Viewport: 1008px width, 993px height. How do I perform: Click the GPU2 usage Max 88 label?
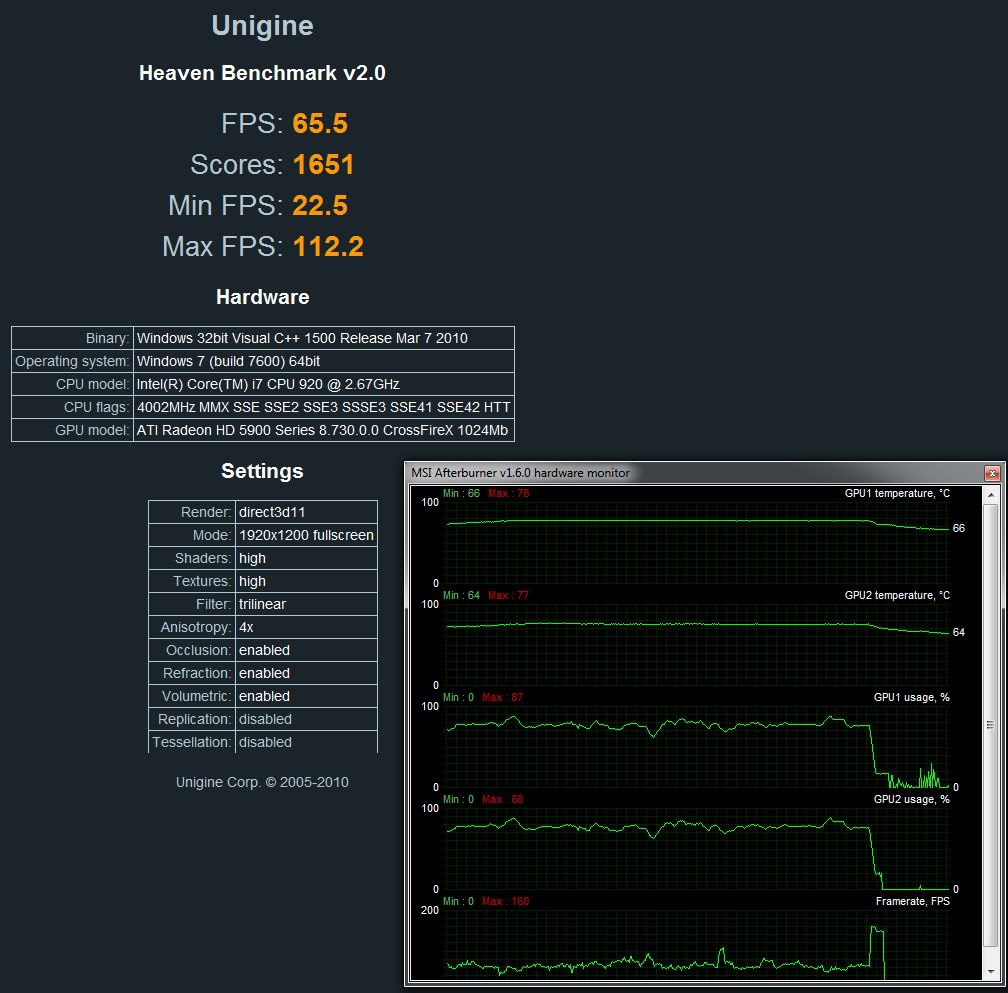503,800
